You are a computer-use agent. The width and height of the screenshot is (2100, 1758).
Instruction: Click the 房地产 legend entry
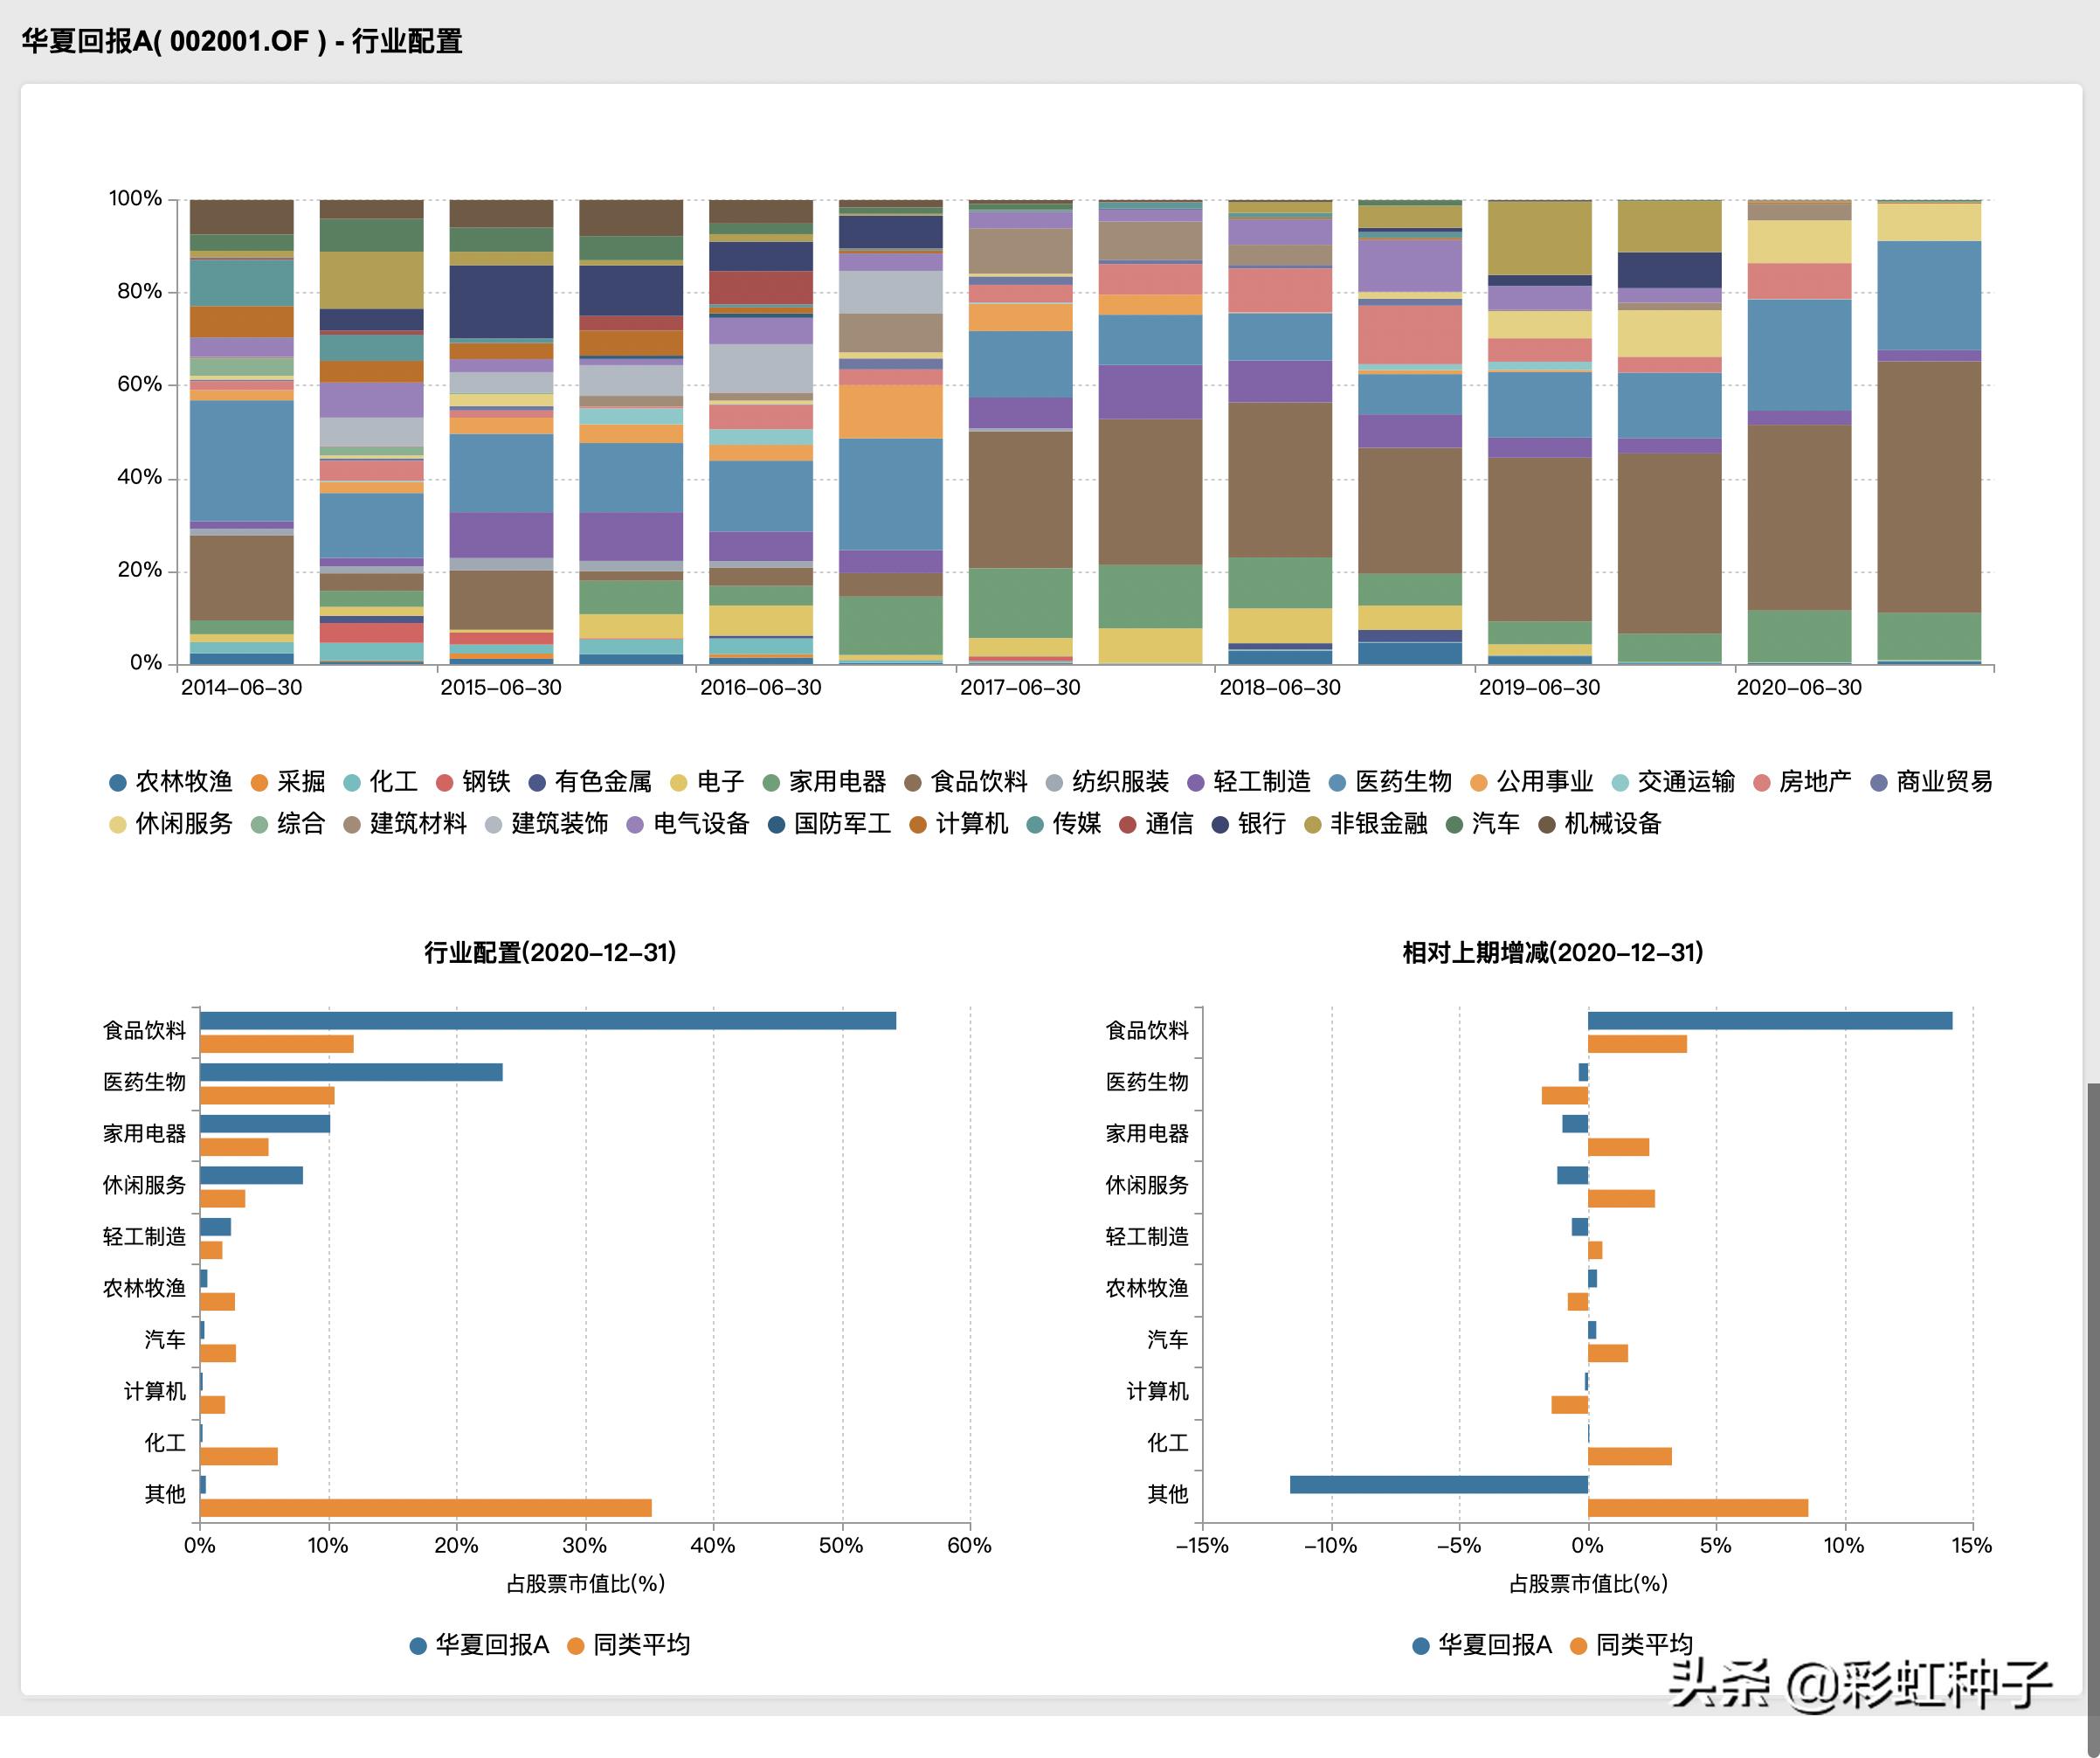pos(1814,781)
